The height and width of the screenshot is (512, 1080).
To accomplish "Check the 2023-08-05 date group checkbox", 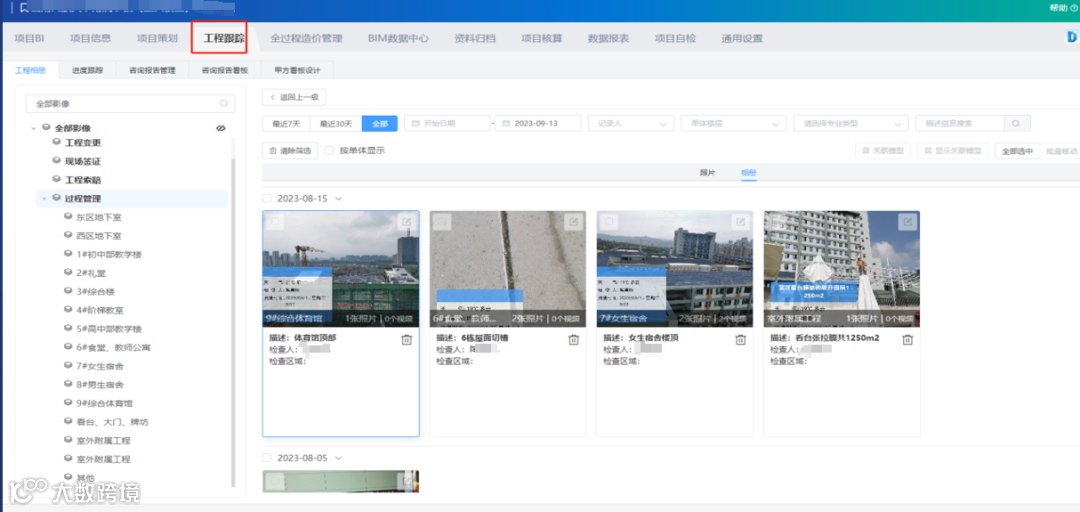I will click(x=267, y=458).
